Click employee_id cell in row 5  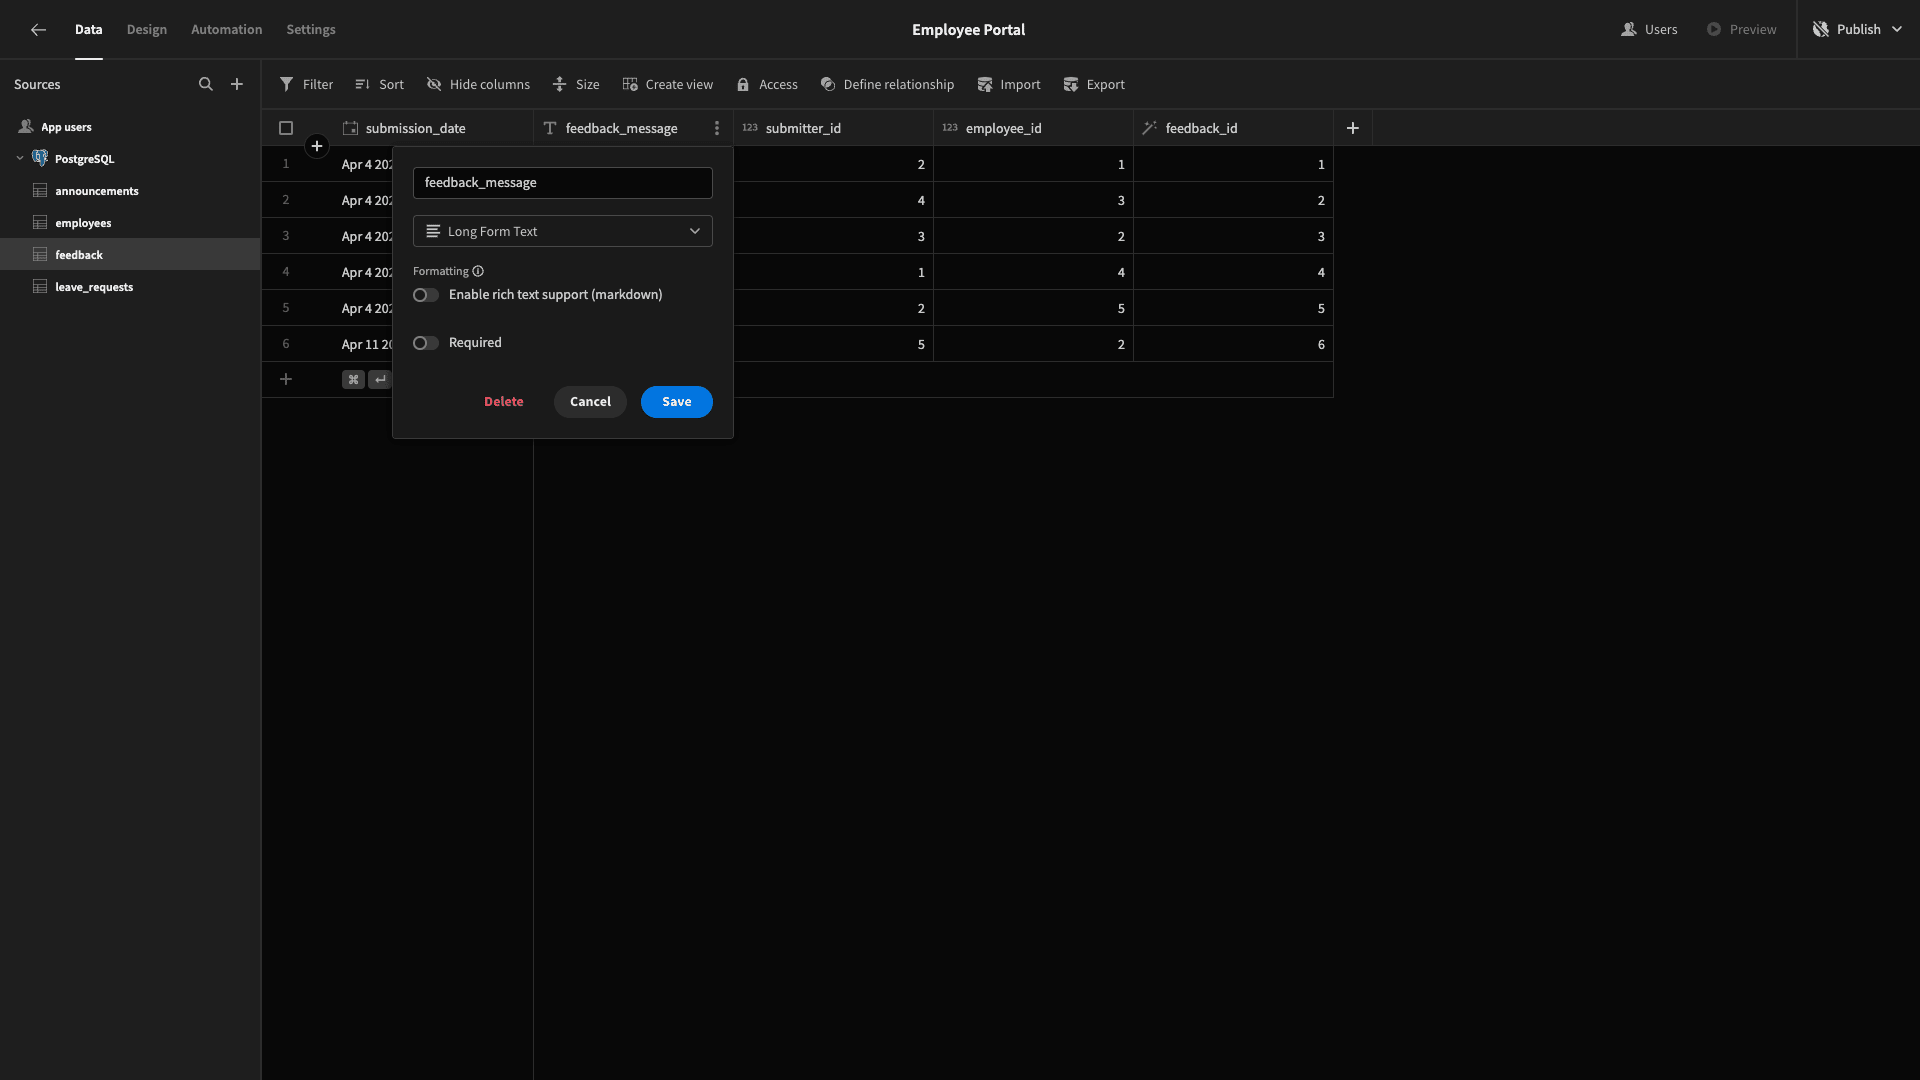1033,308
